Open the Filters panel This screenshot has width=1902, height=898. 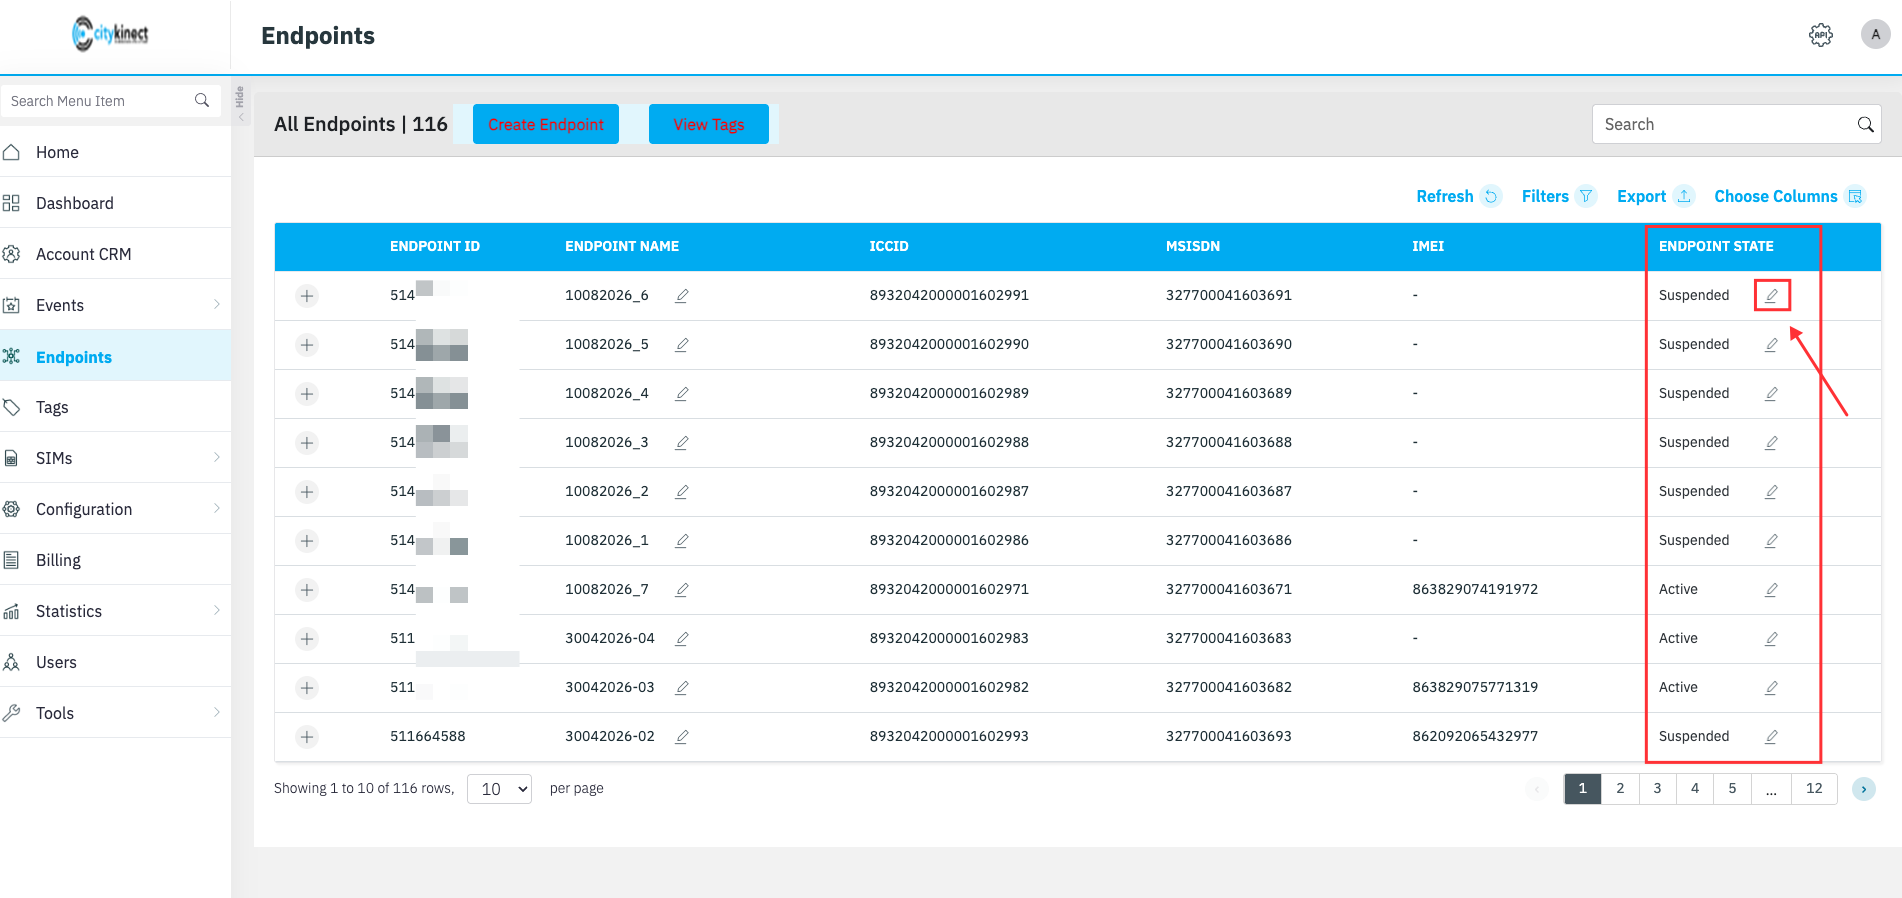pos(1558,196)
